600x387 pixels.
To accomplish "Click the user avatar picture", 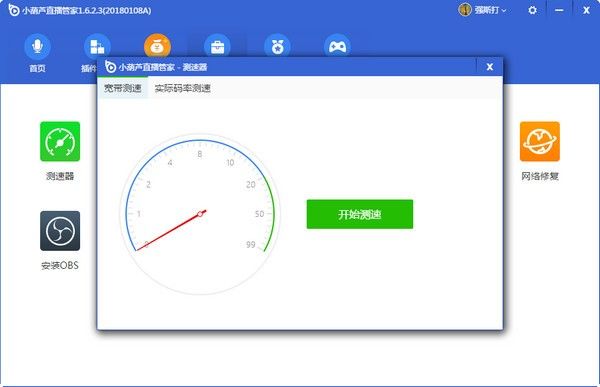I will pyautogui.click(x=465, y=10).
